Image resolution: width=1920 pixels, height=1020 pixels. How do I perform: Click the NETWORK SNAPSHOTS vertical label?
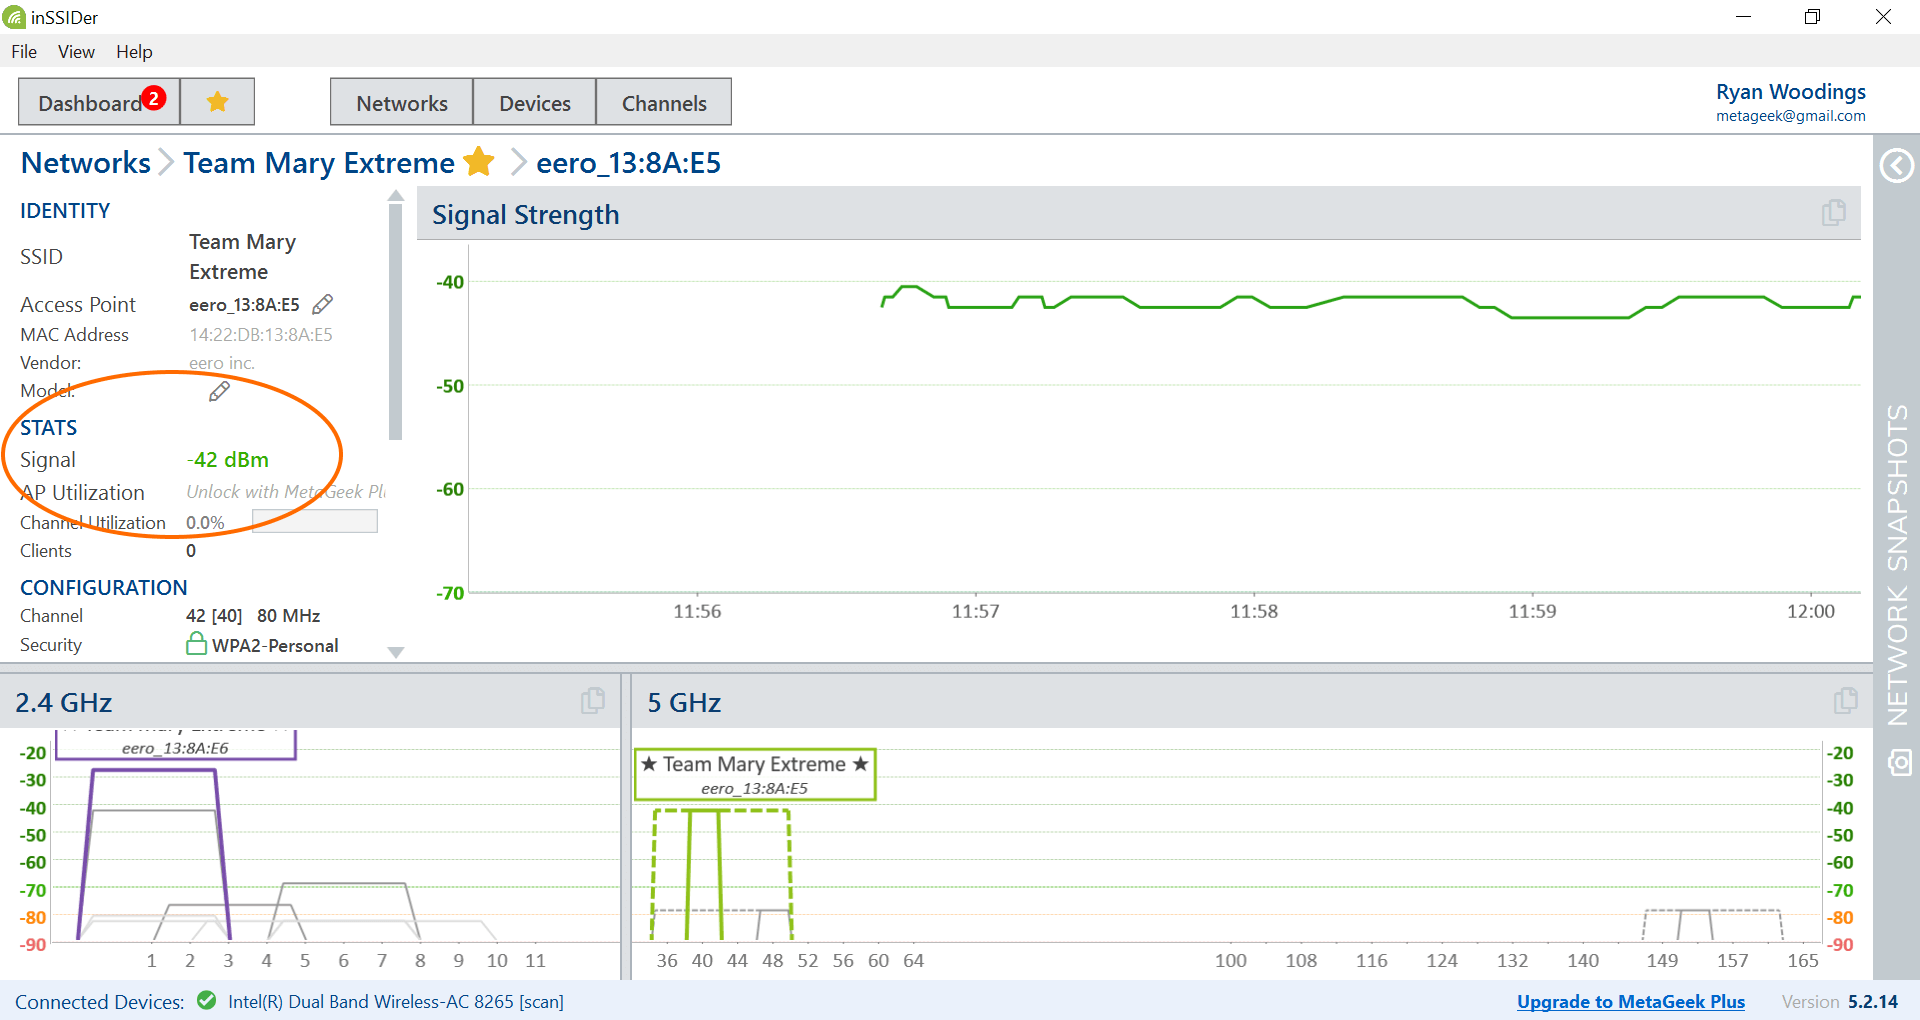click(x=1898, y=565)
